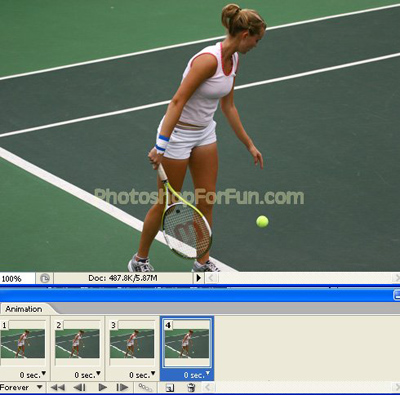Image resolution: width=400 pixels, height=395 pixels.
Task: Select animation frame 1 thumbnail
Action: tap(23, 343)
